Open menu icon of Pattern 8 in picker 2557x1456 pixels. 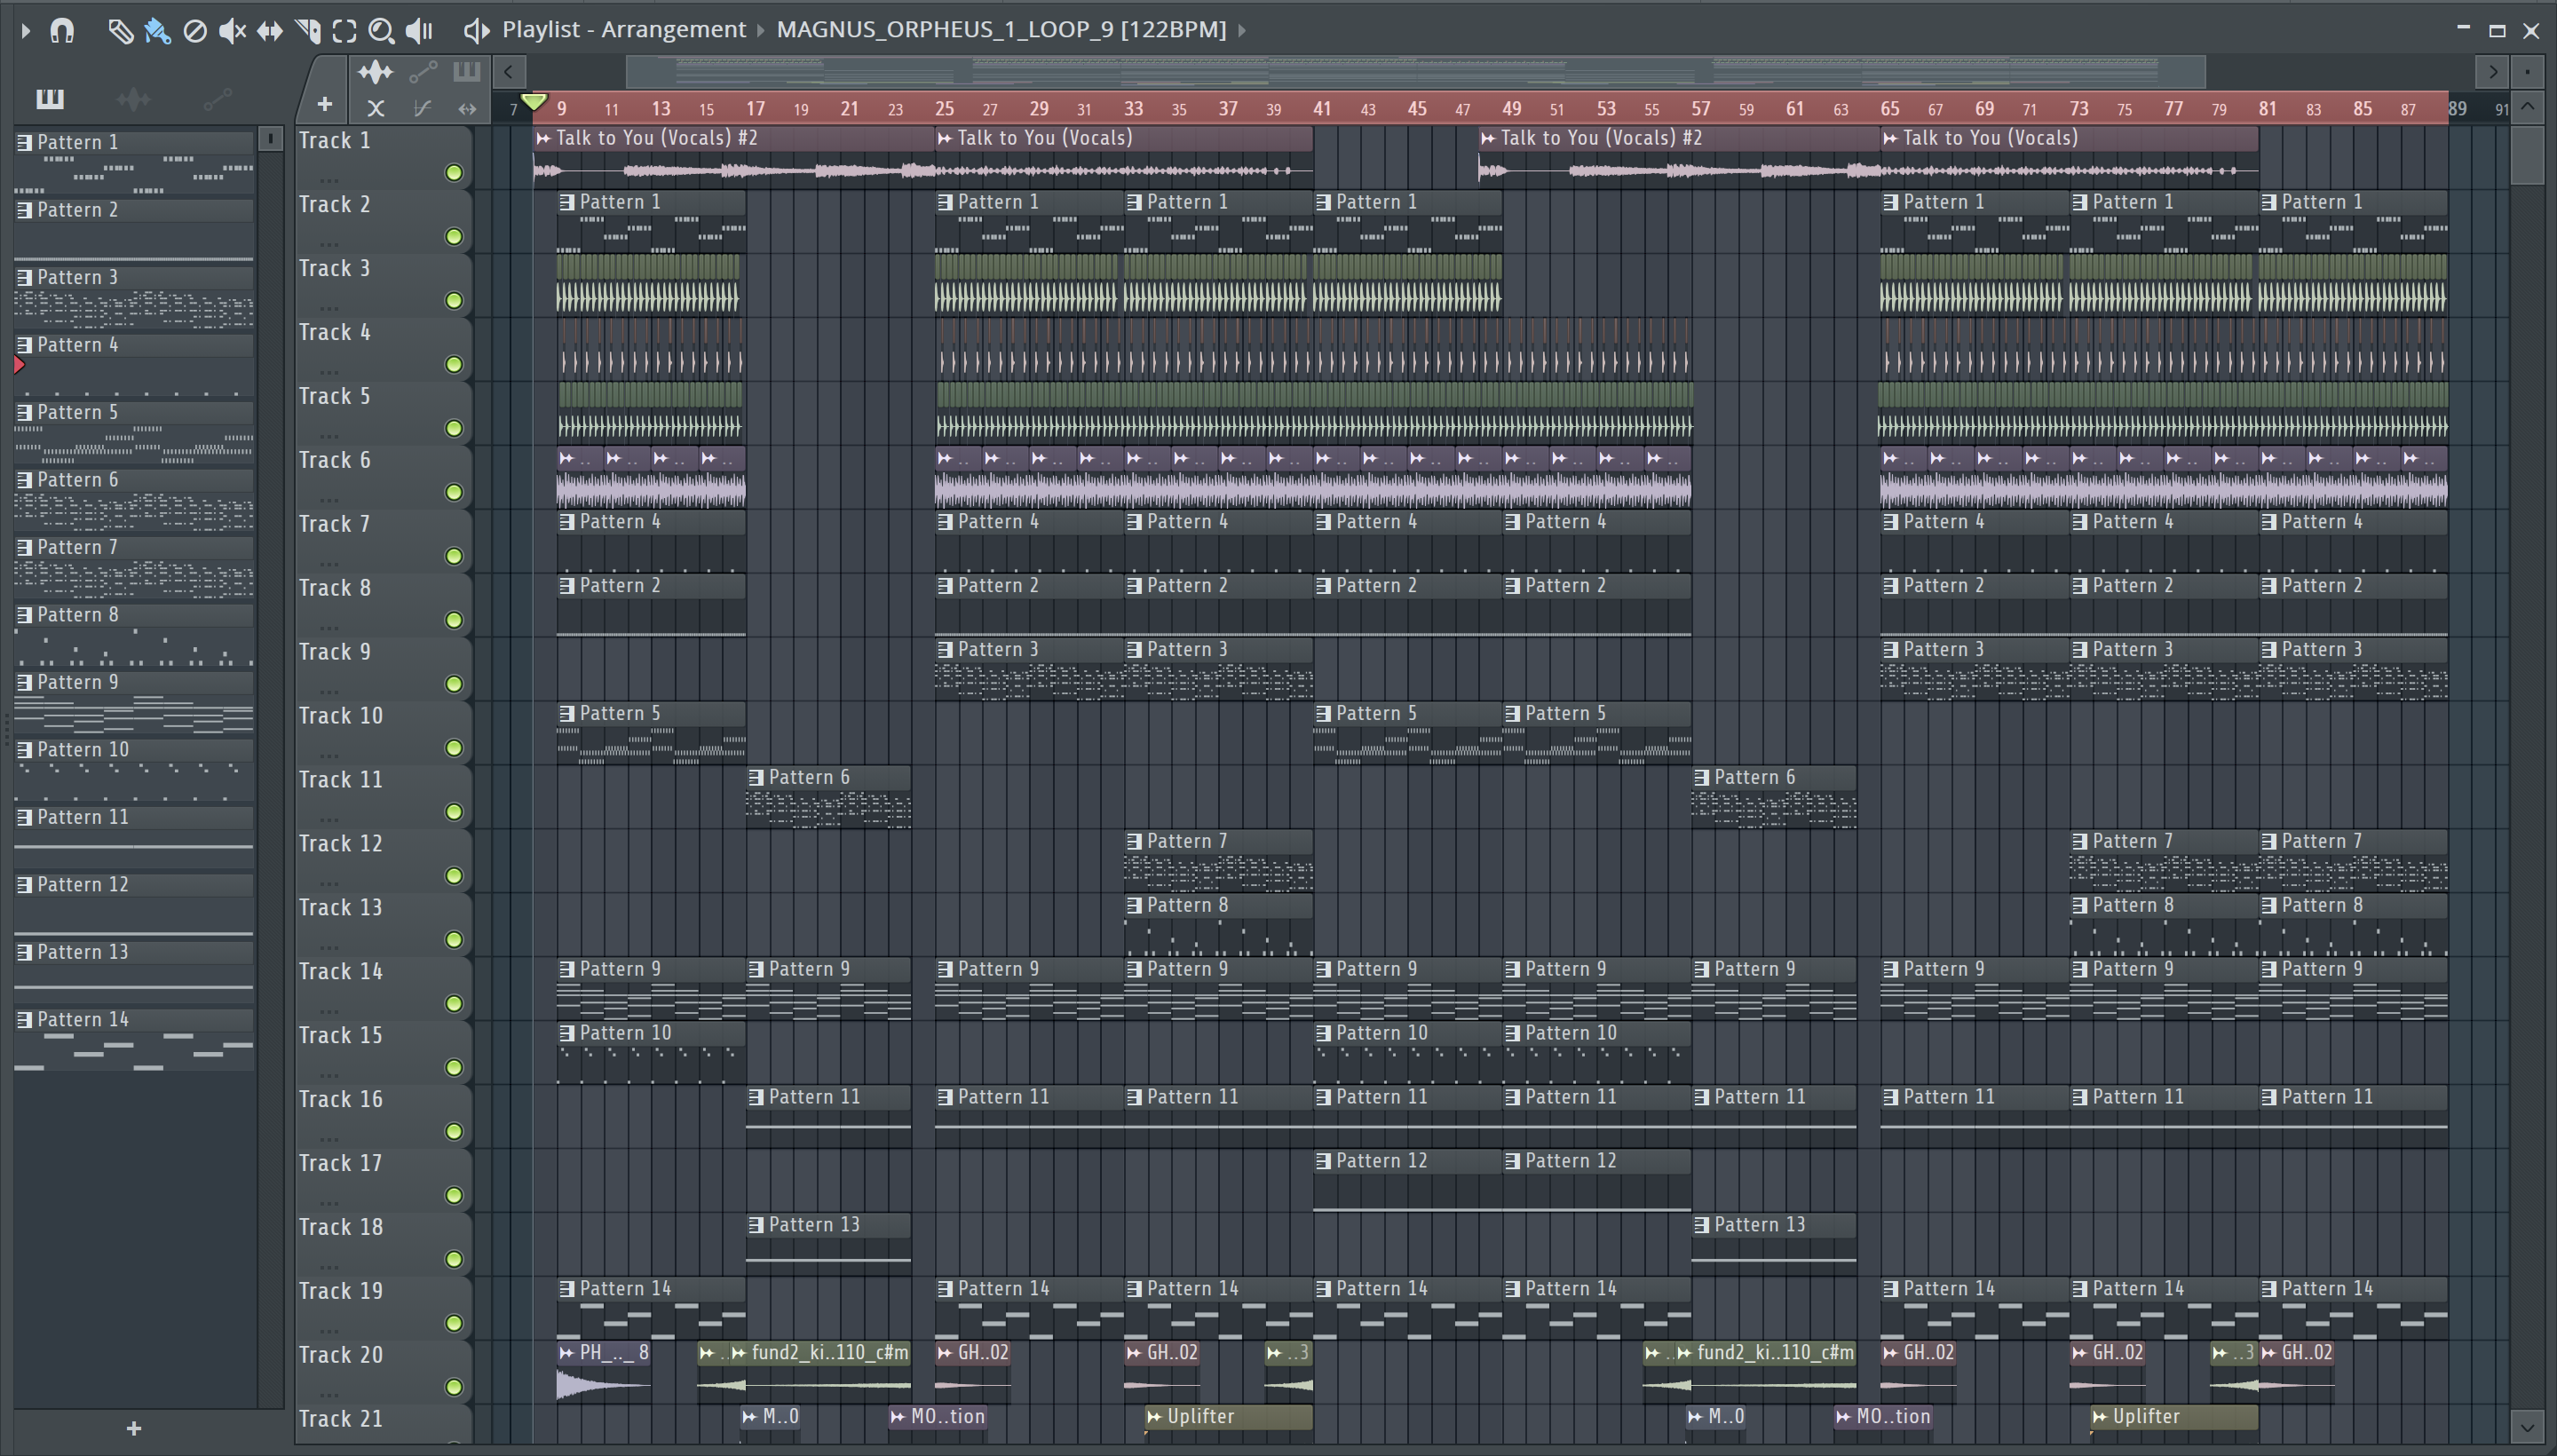click(25, 615)
